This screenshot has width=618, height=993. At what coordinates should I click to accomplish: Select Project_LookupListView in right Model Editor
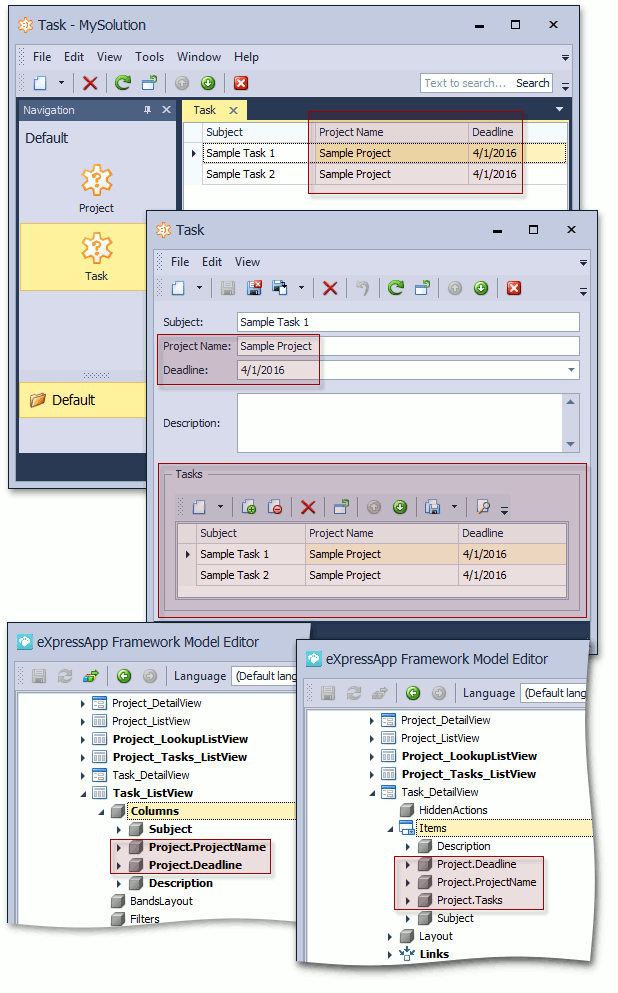click(469, 756)
